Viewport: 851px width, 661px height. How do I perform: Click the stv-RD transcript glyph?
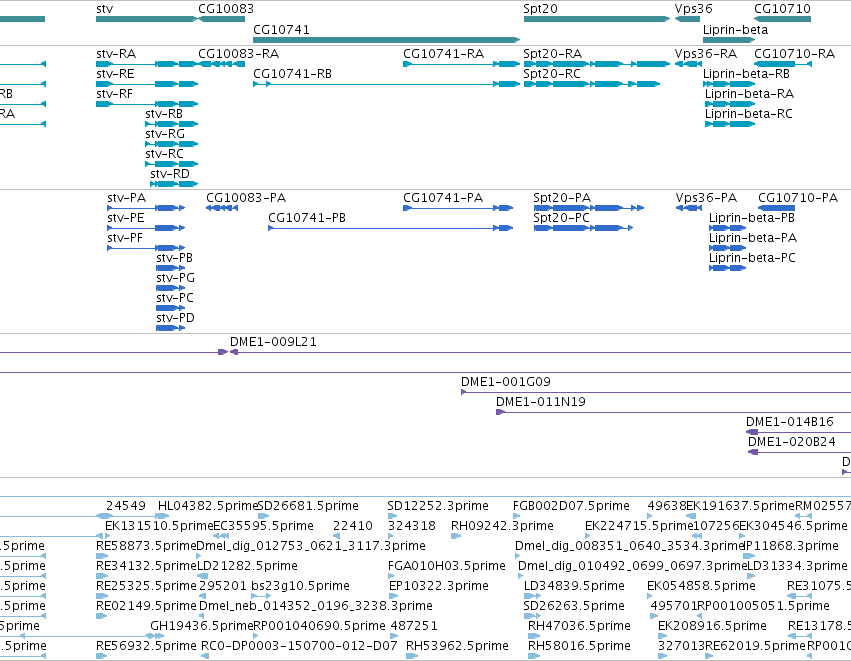(x=174, y=184)
